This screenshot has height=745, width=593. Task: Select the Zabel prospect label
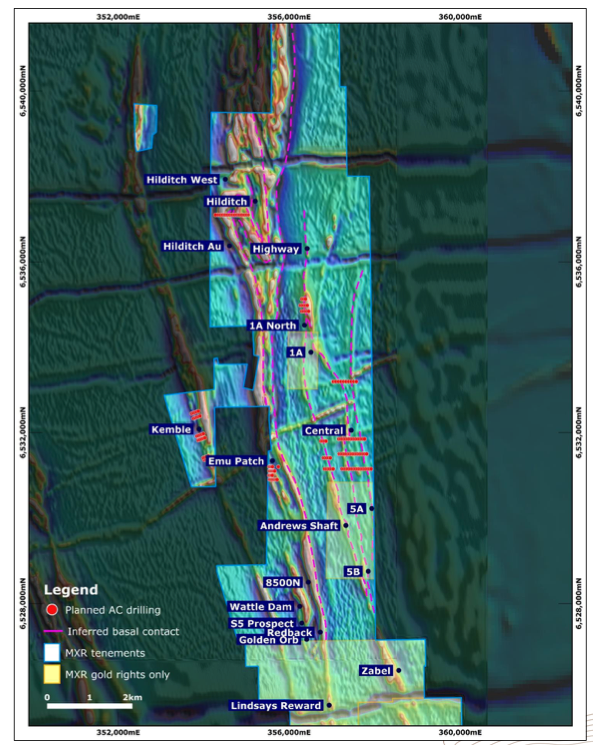[376, 670]
